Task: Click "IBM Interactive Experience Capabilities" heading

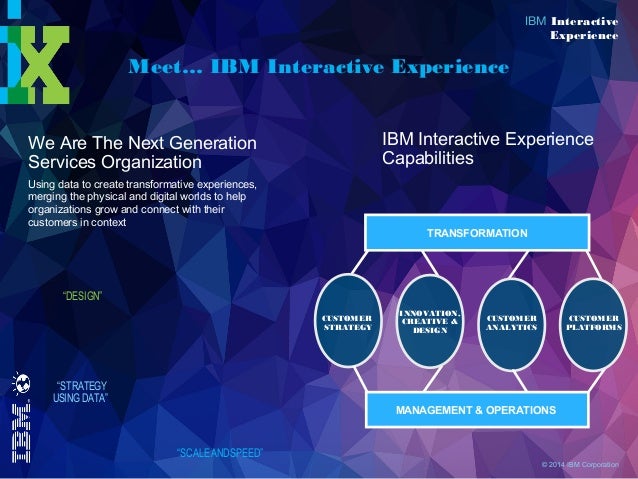Action: (487, 148)
